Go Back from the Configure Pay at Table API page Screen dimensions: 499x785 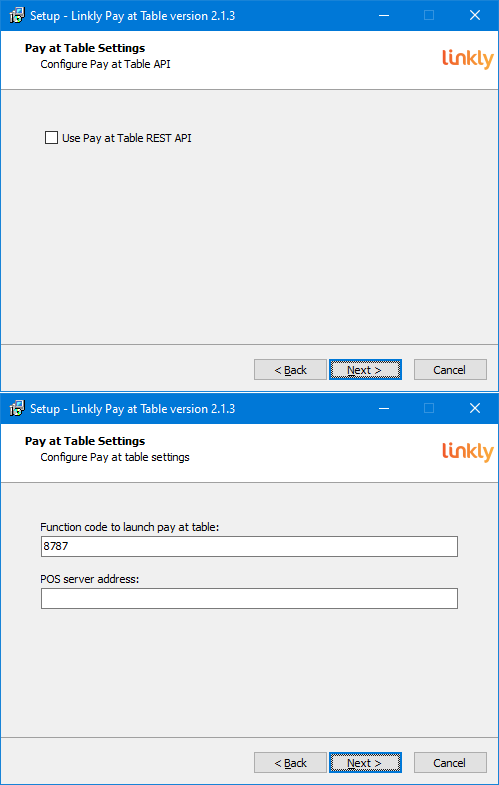pyautogui.click(x=290, y=369)
